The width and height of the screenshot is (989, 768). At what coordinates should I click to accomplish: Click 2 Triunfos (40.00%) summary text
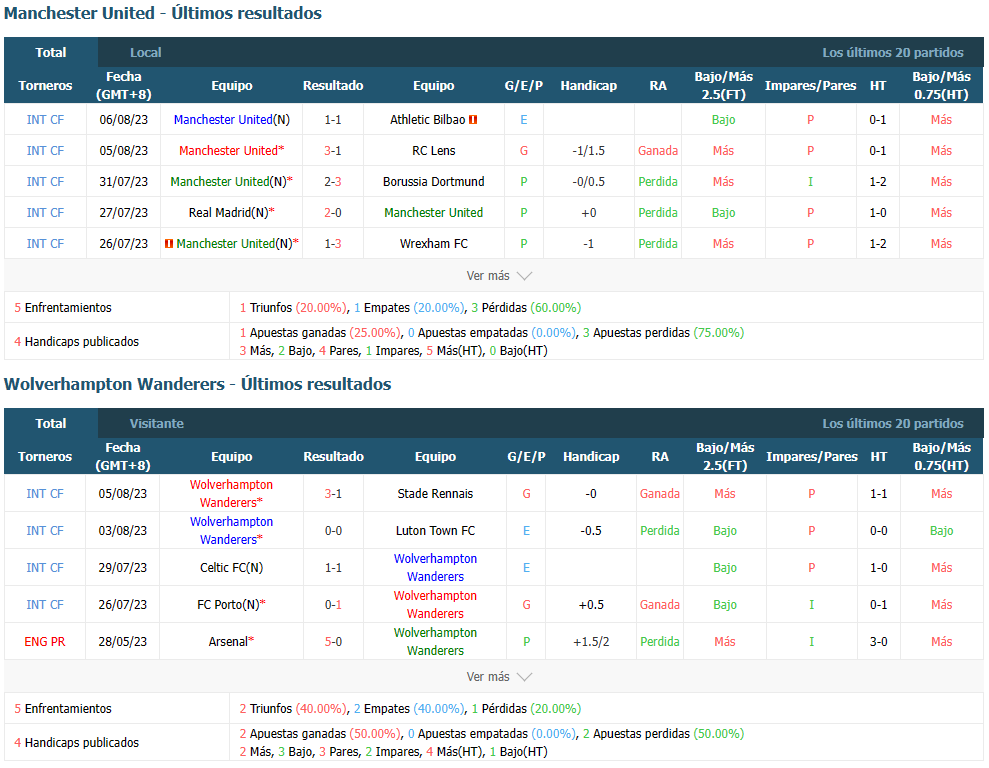[293, 709]
